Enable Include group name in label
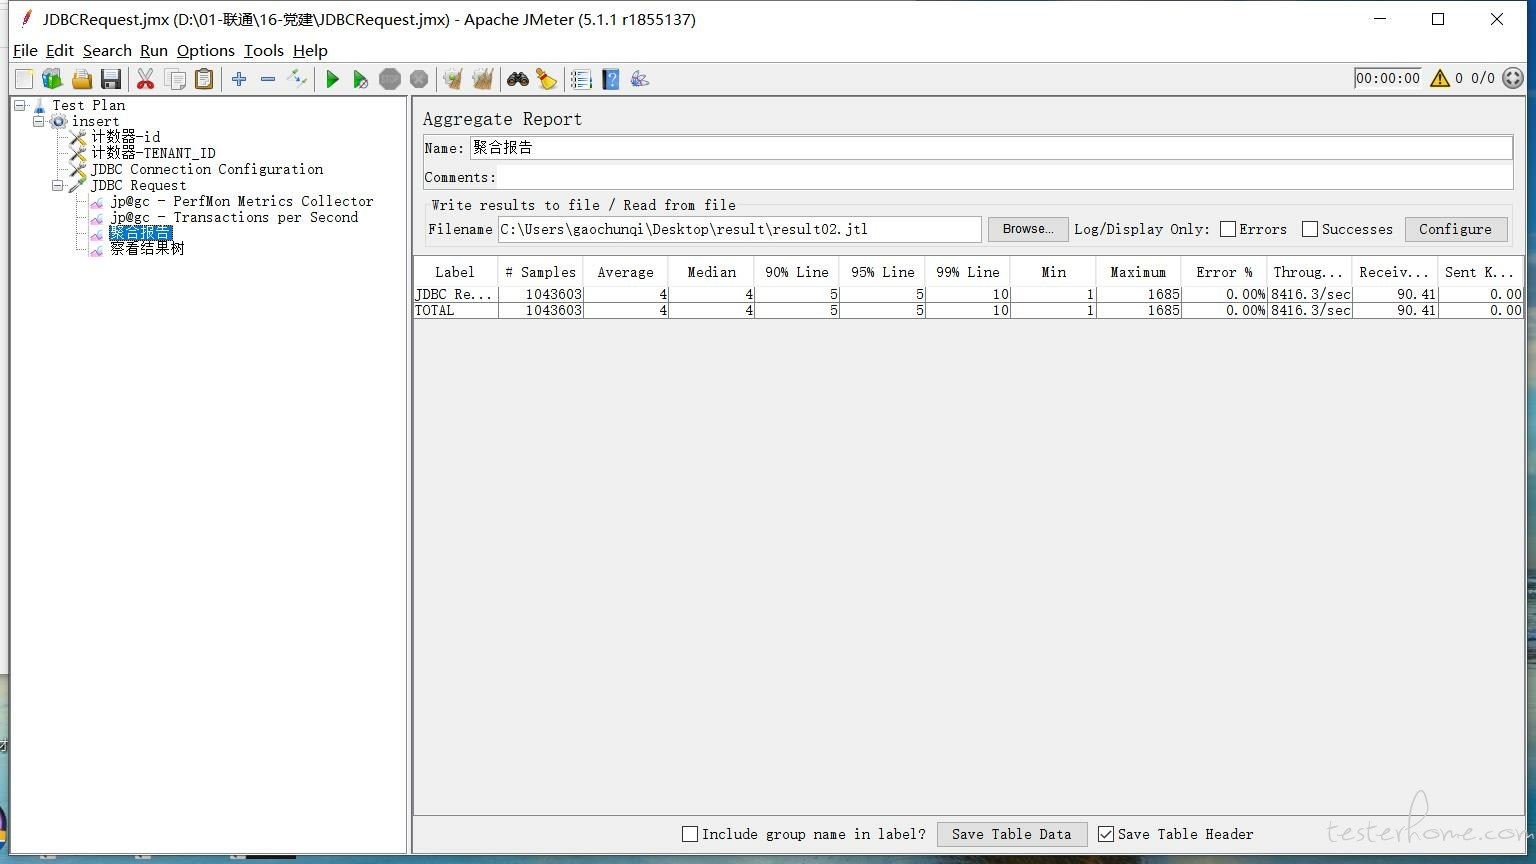This screenshot has height=864, width=1536. tap(690, 834)
